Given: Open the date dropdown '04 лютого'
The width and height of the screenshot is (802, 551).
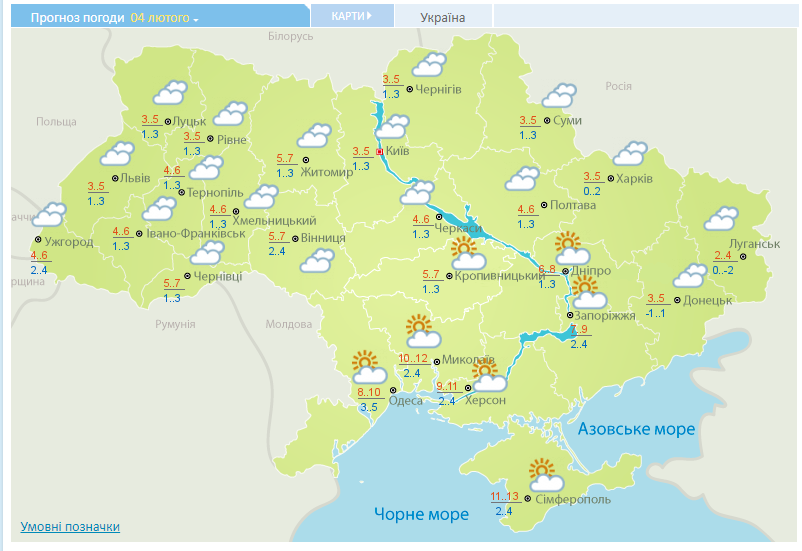Looking at the screenshot, I should click(x=165, y=18).
